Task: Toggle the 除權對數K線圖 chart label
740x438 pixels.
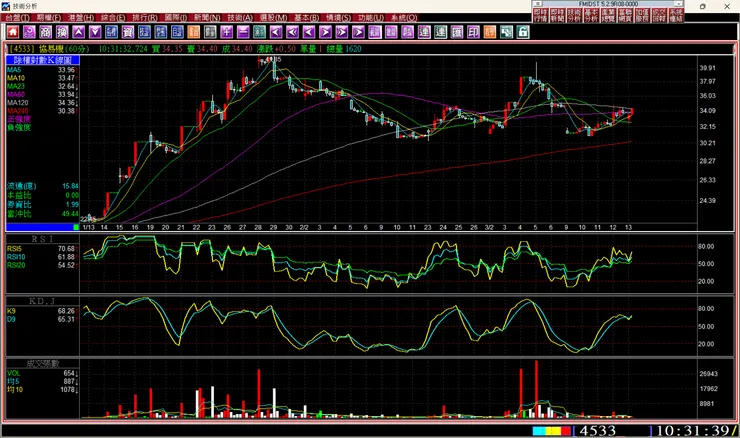Action: pos(46,60)
